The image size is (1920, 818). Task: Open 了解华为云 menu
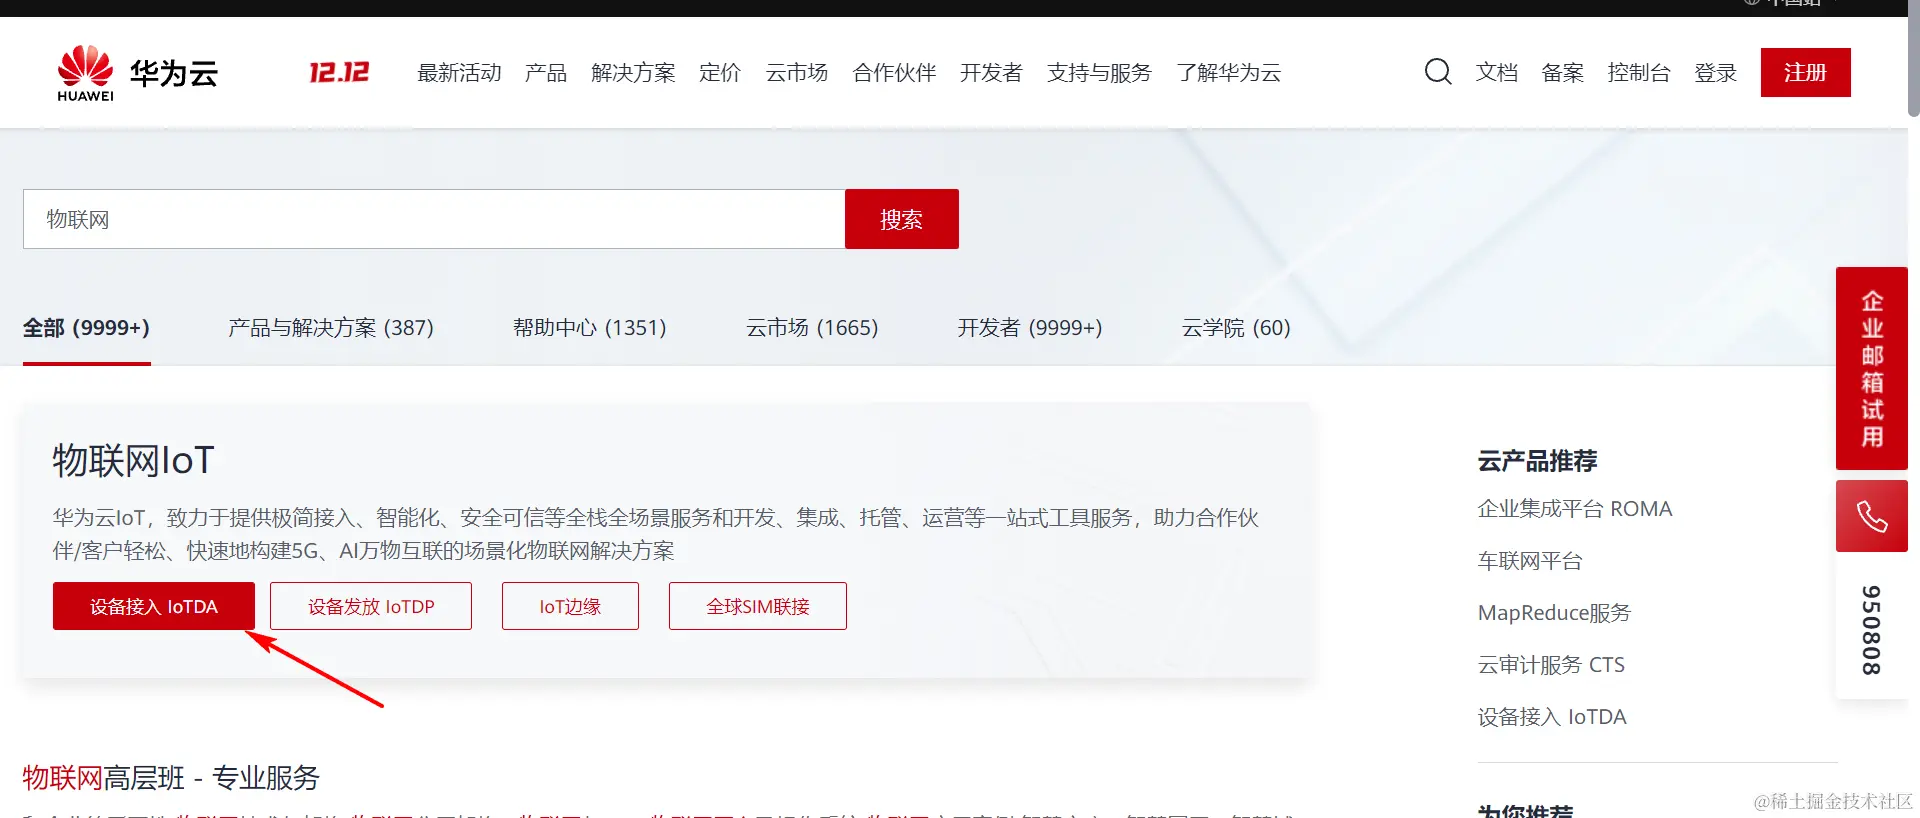coord(1228,73)
